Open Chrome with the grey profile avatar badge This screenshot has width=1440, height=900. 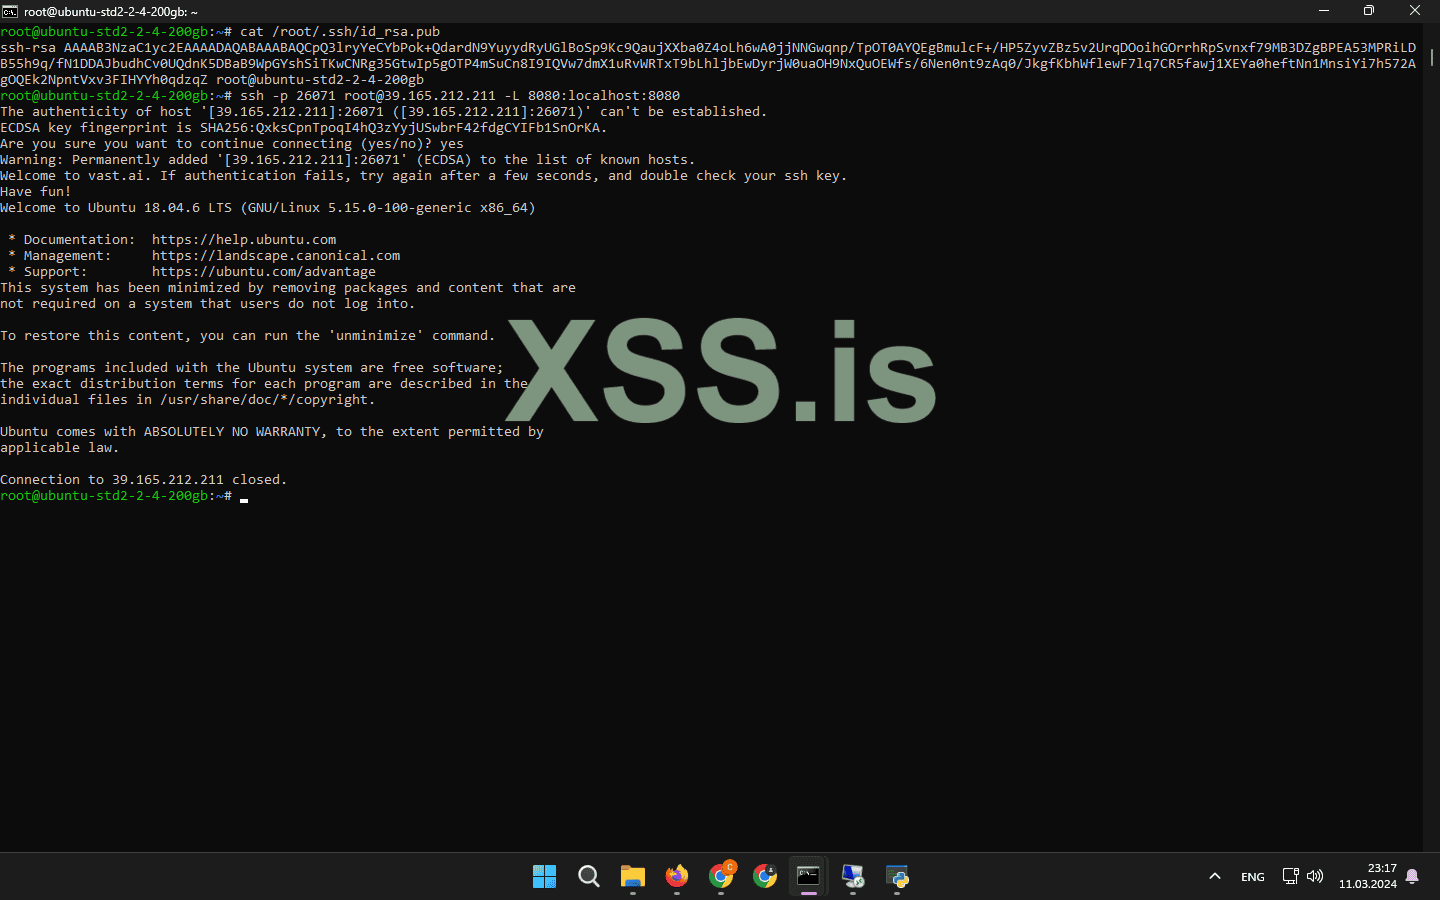765,877
